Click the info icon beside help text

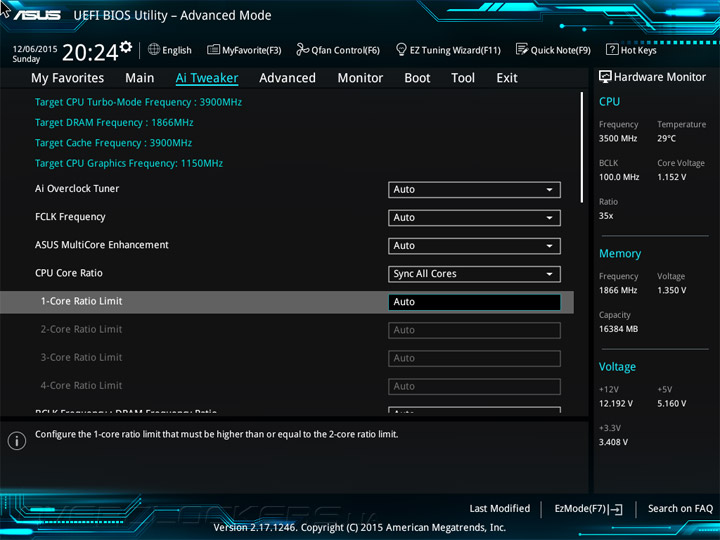[17, 441]
